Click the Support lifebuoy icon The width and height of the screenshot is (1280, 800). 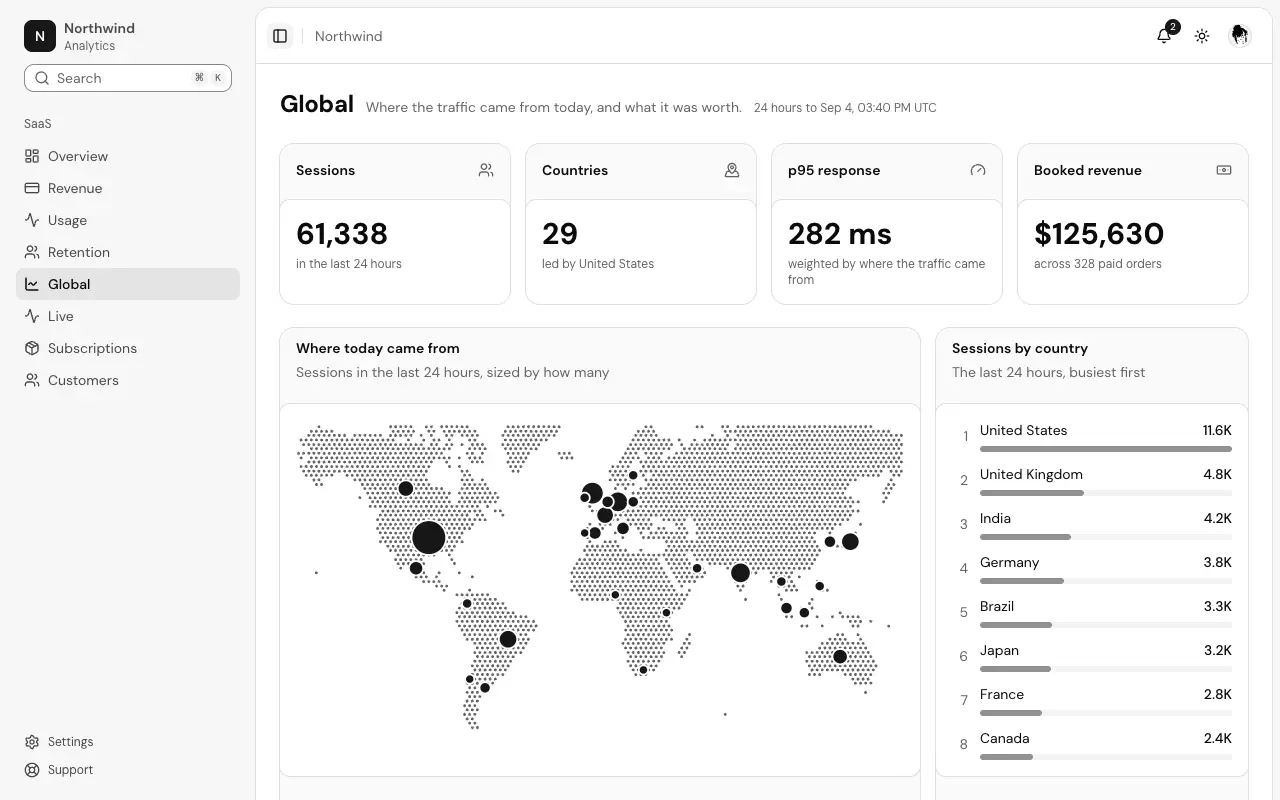click(x=32, y=770)
